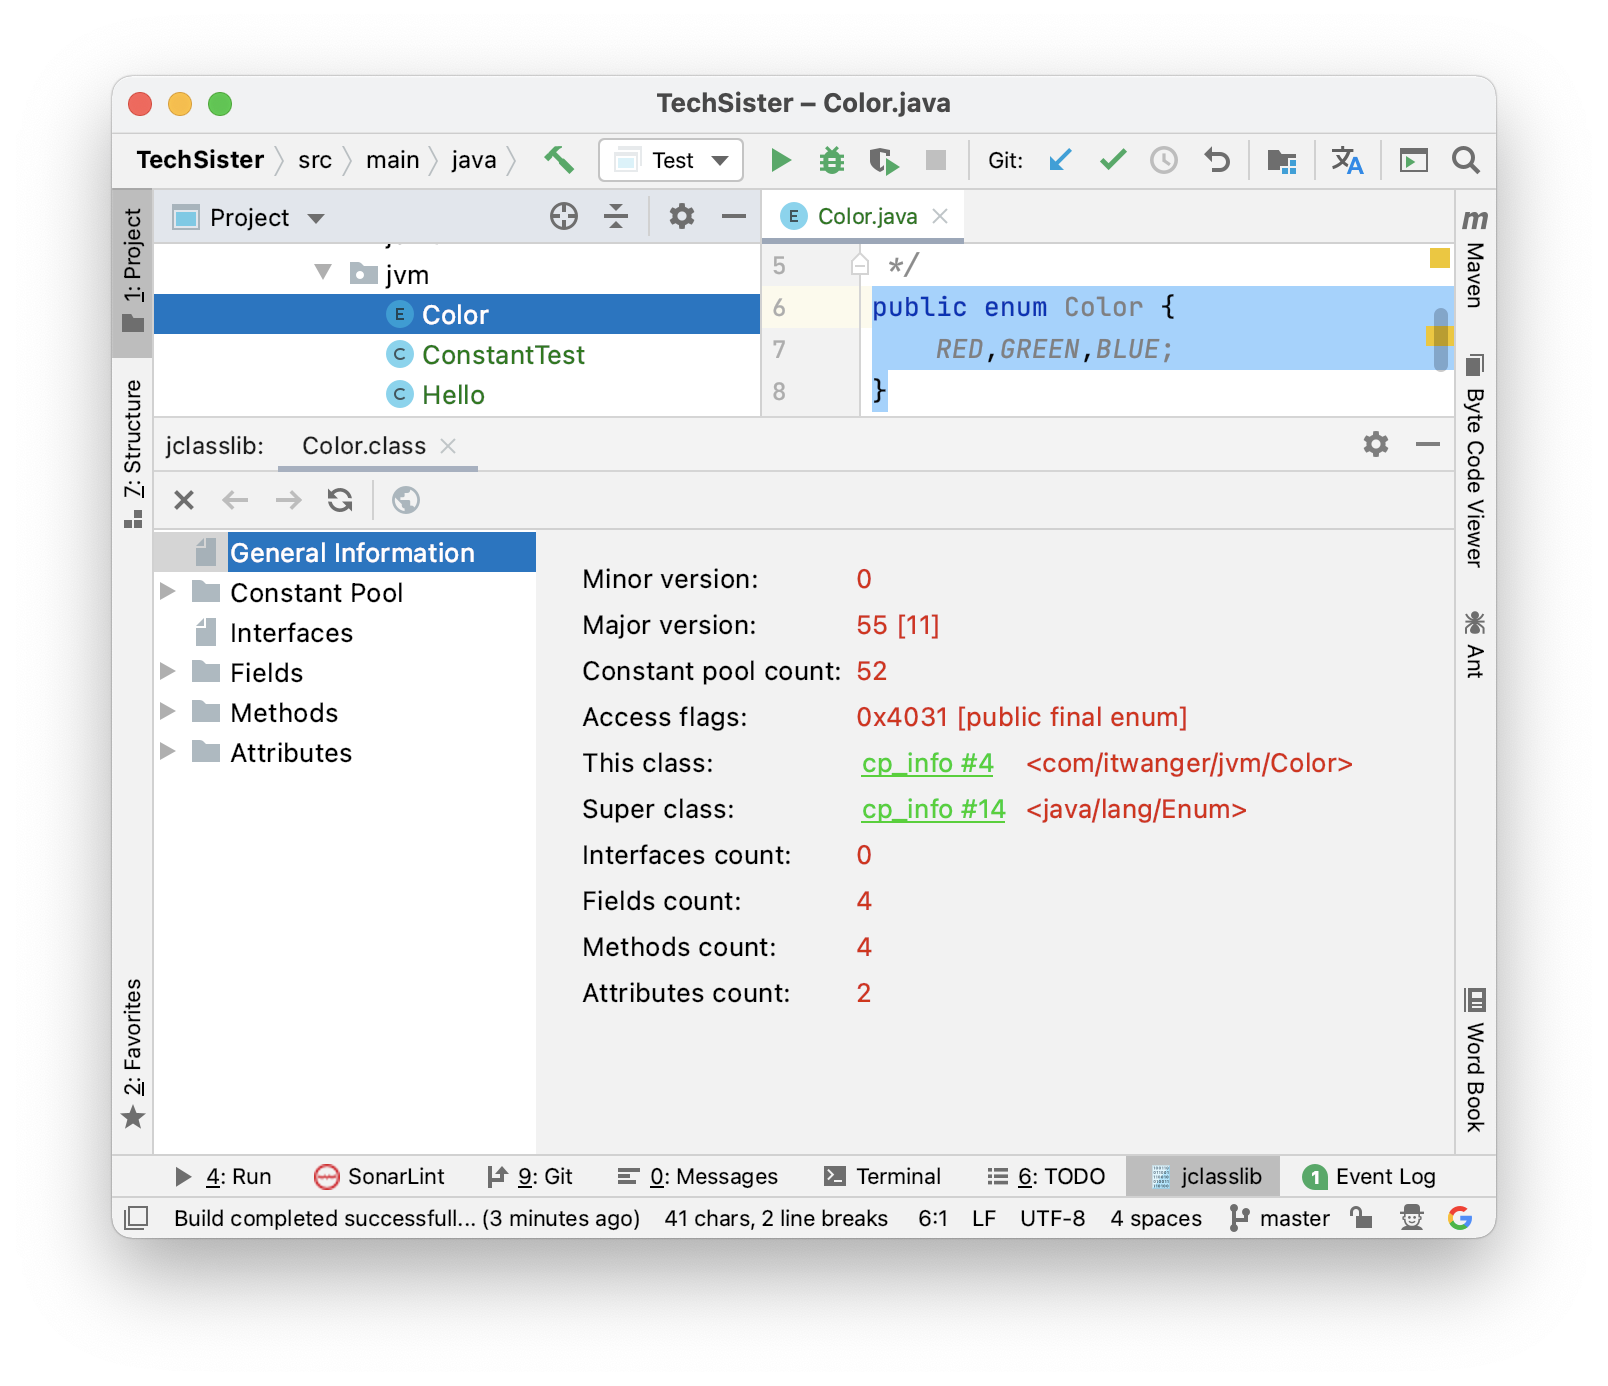This screenshot has width=1608, height=1386.
Task: Follow the cp_info #14 super class link
Action: [x=933, y=809]
